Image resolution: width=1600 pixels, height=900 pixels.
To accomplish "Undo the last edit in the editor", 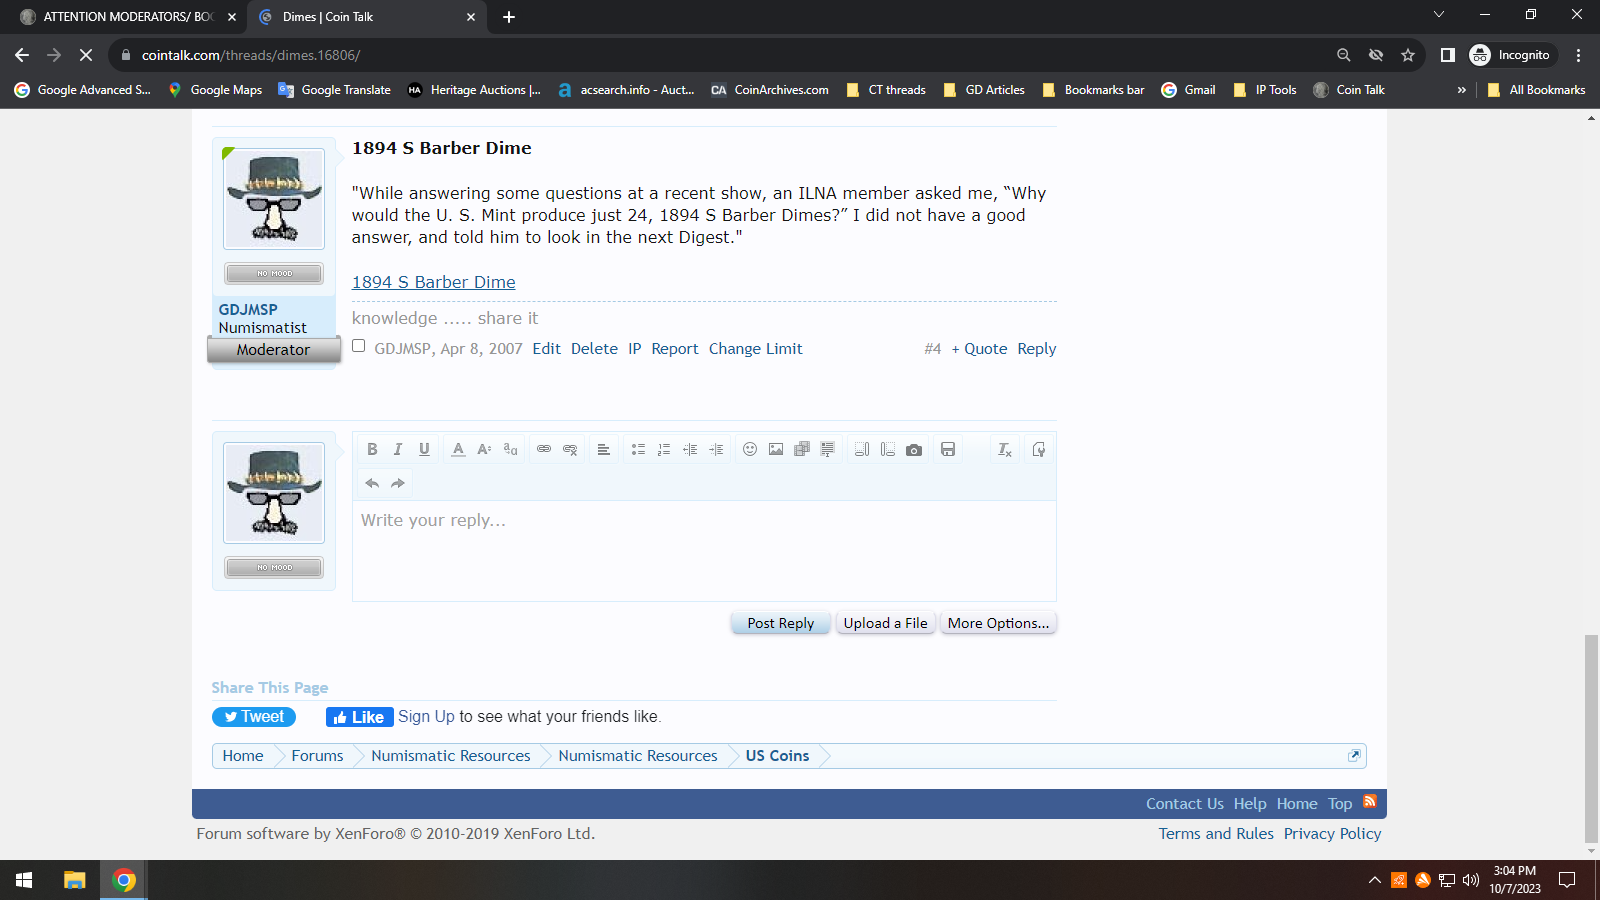I will tap(372, 483).
